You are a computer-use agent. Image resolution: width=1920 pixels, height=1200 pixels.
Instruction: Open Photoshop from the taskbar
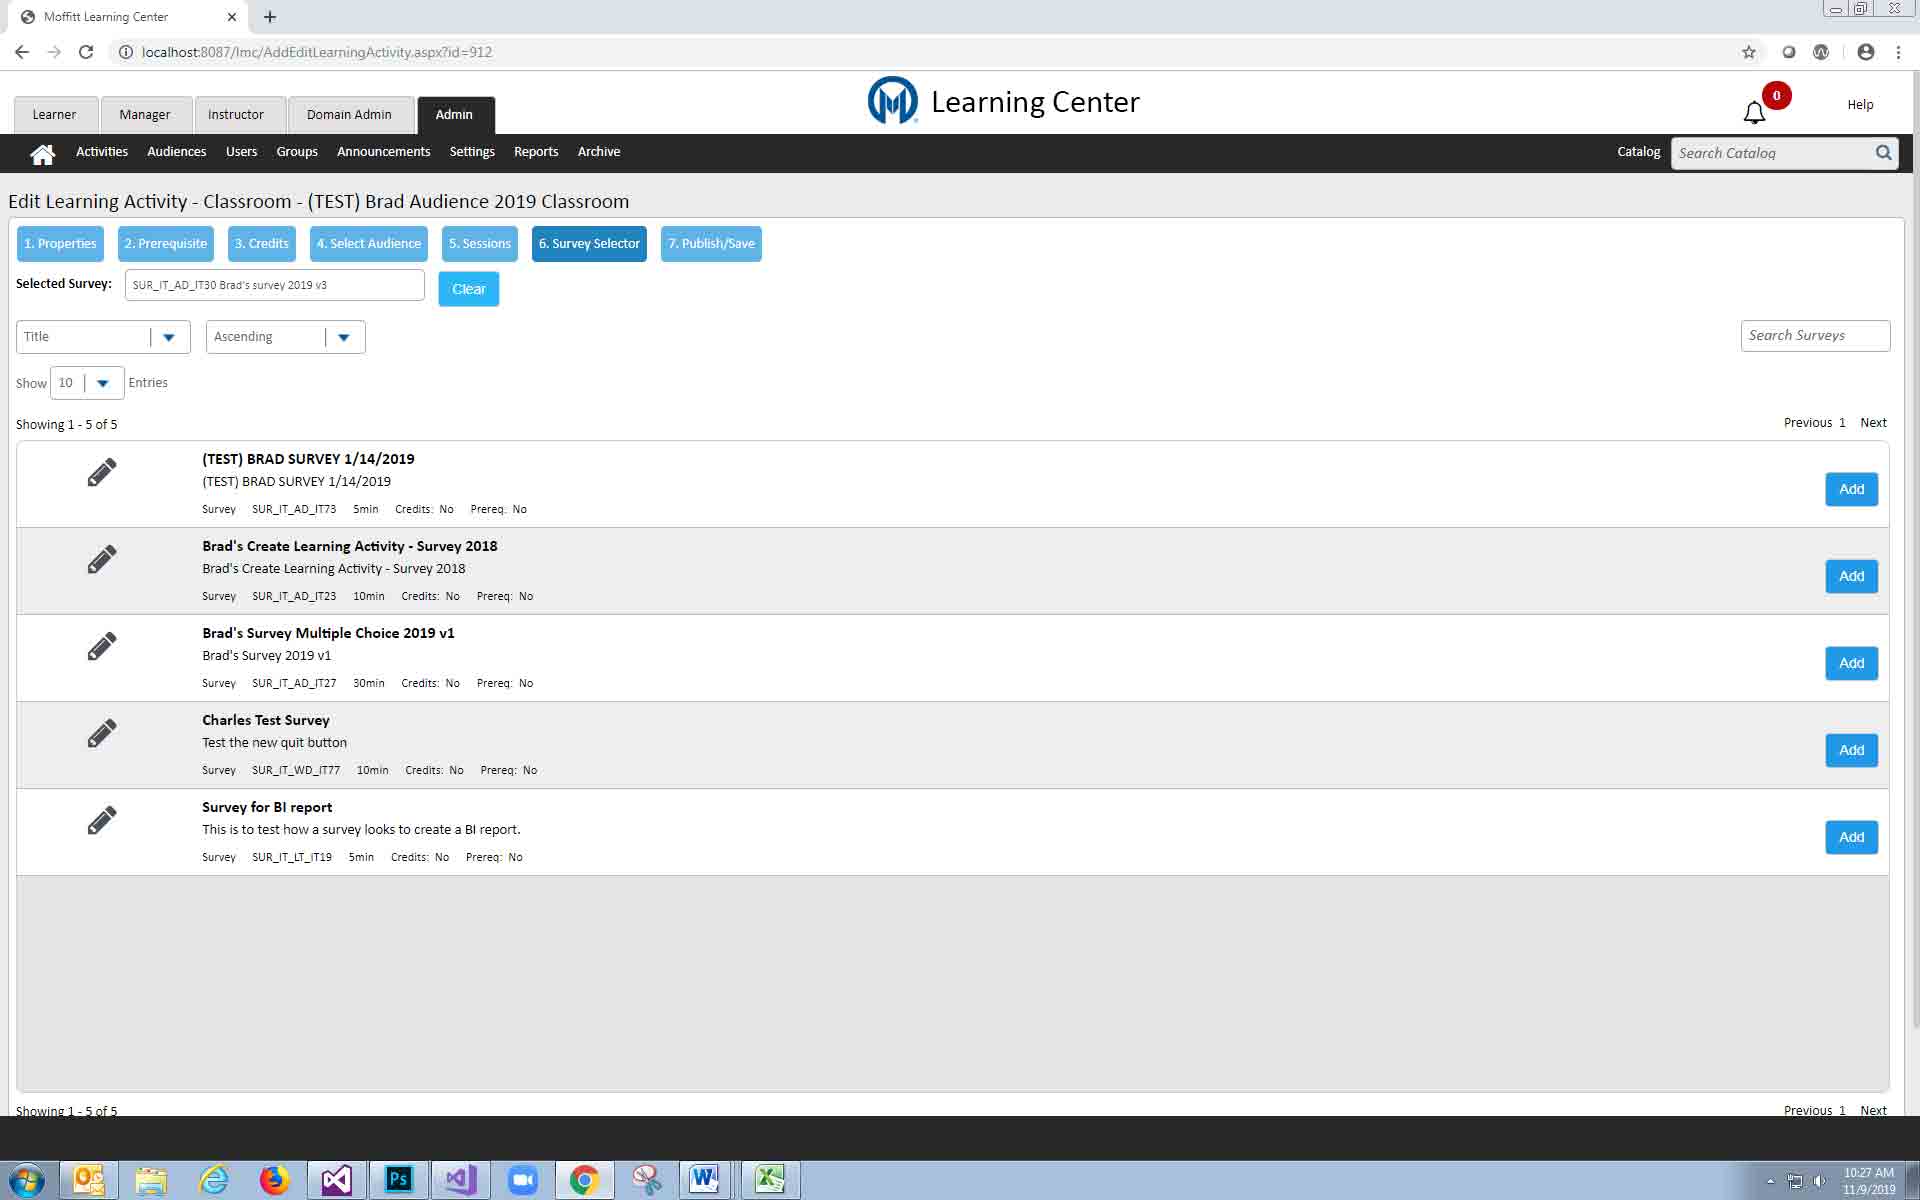coord(398,1180)
